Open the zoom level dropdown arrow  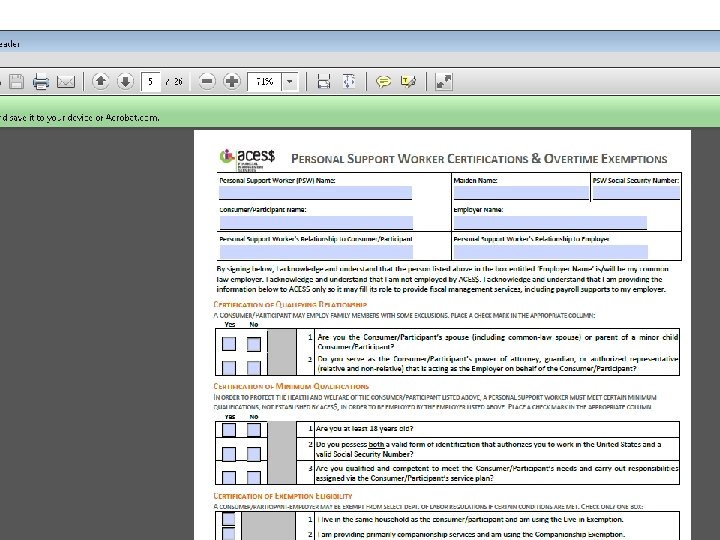tap(290, 82)
